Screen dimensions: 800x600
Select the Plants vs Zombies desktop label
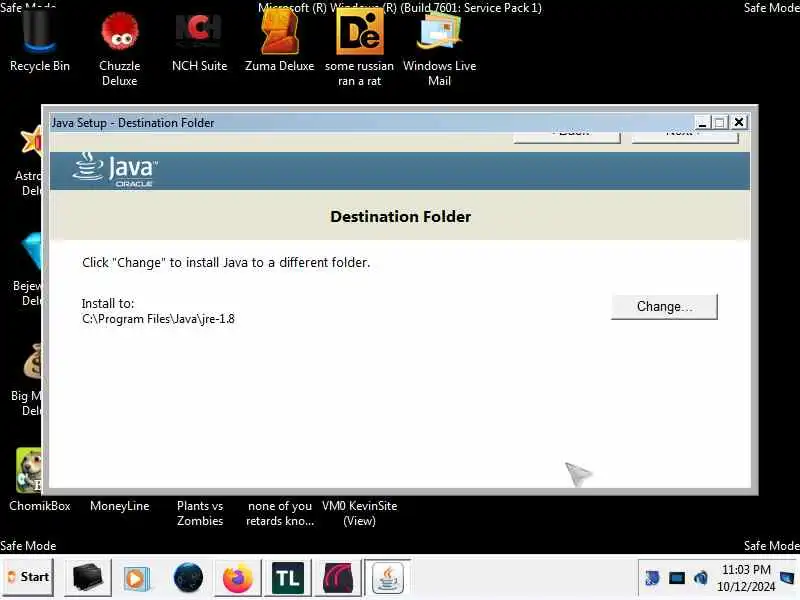tap(200, 513)
